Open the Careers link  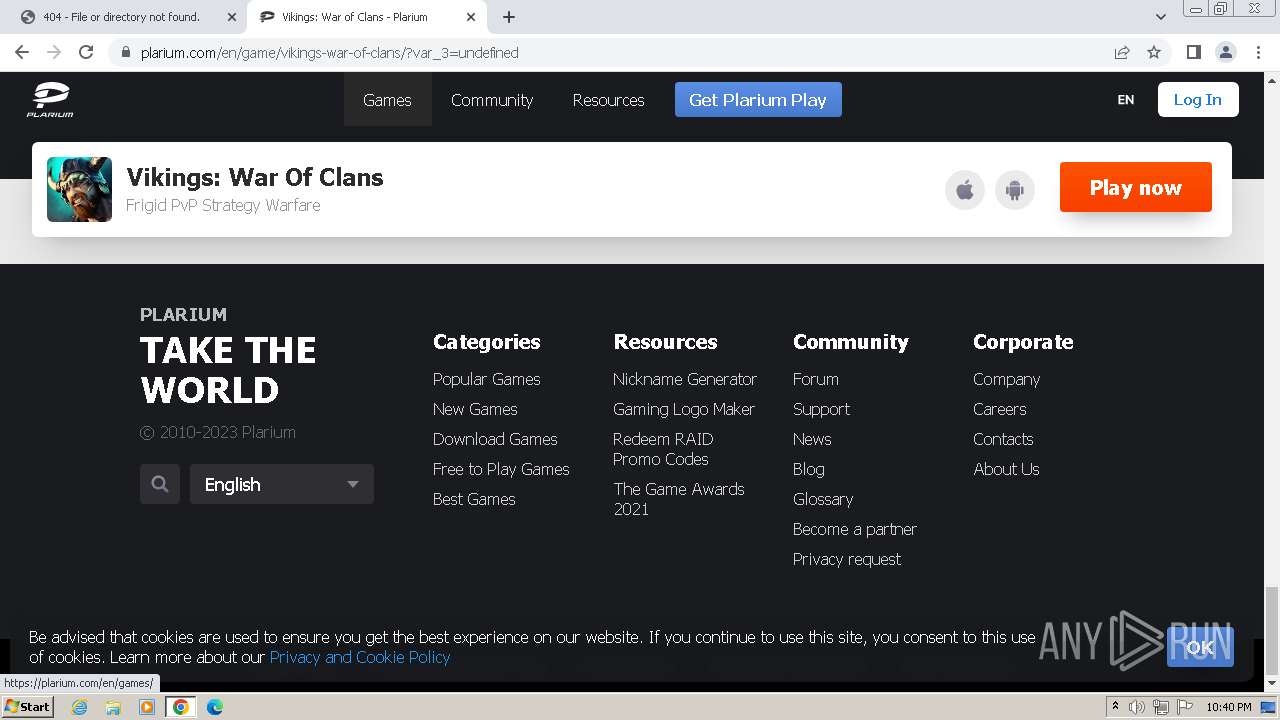(x=1000, y=409)
